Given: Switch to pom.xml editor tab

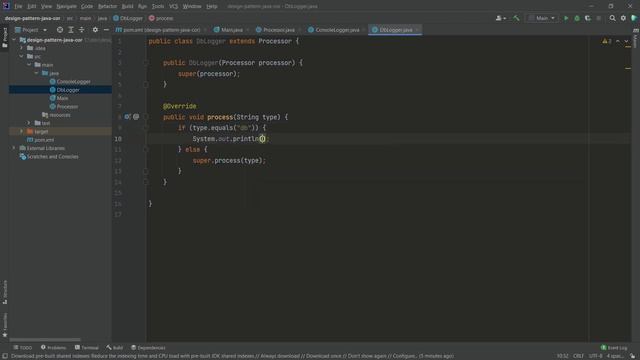Looking at the screenshot, I should coord(162,30).
